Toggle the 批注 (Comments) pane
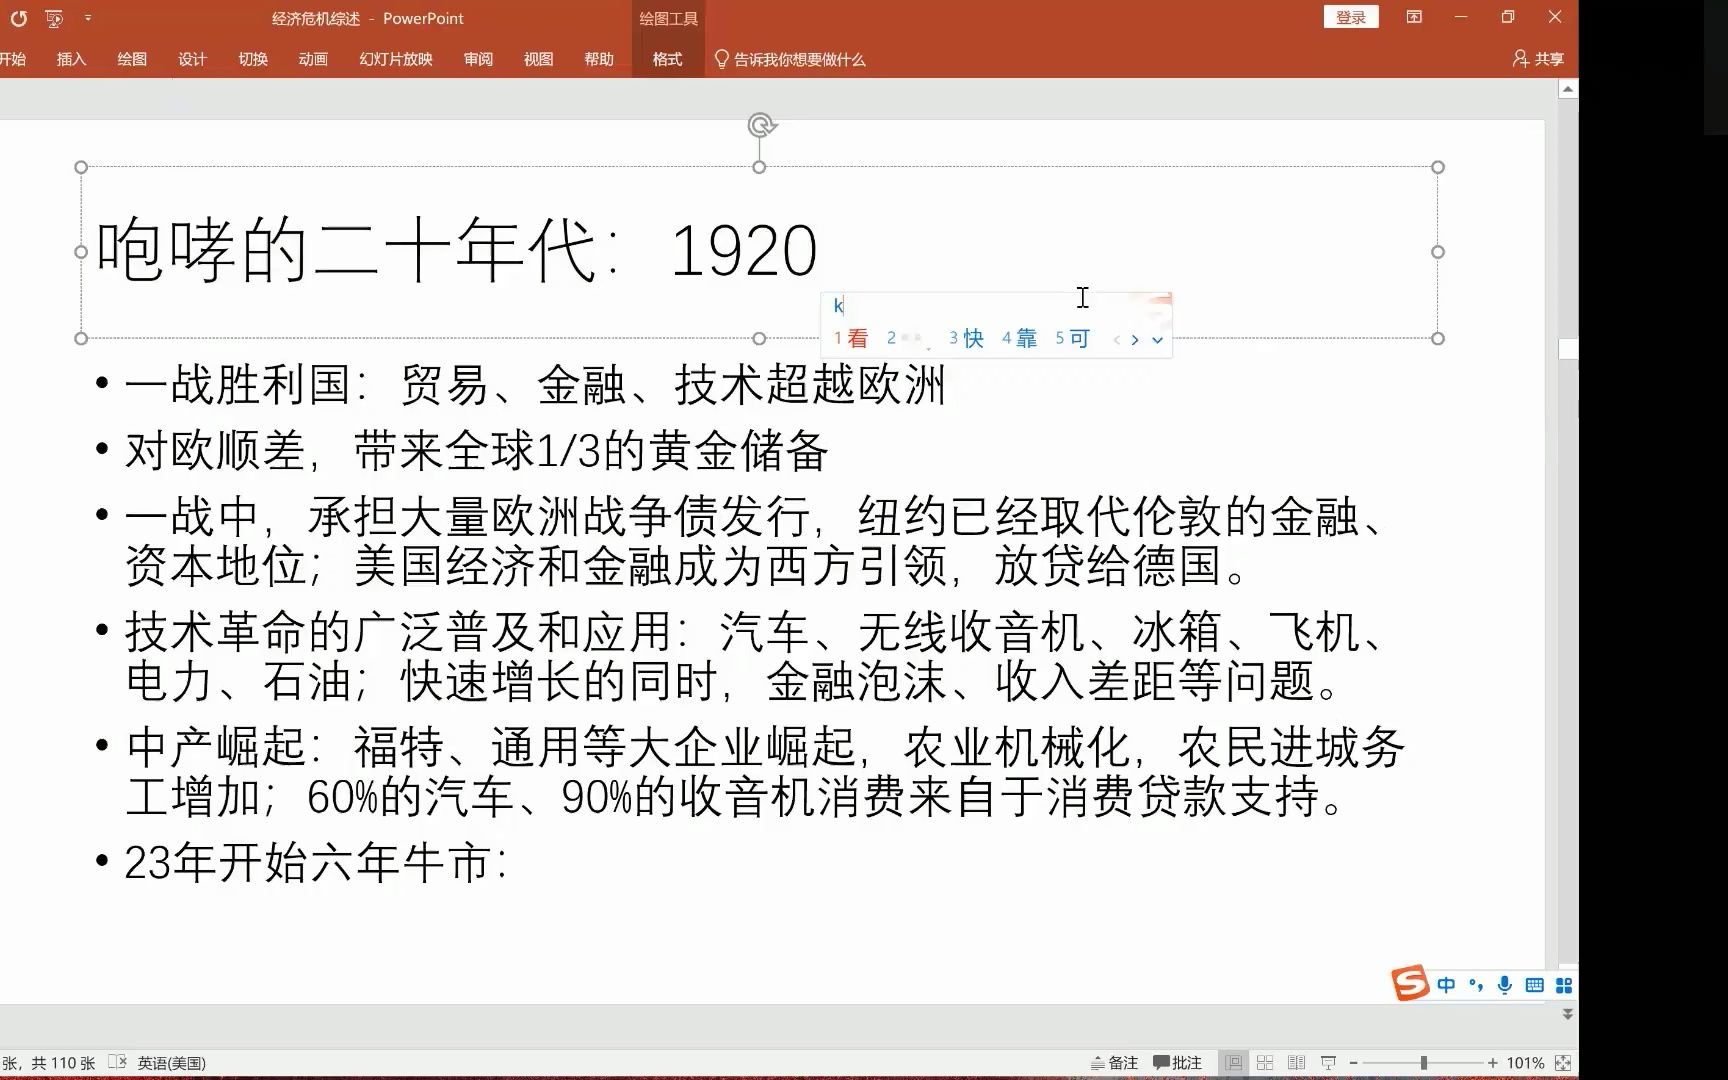This screenshot has height=1080, width=1728. coord(1178,1063)
